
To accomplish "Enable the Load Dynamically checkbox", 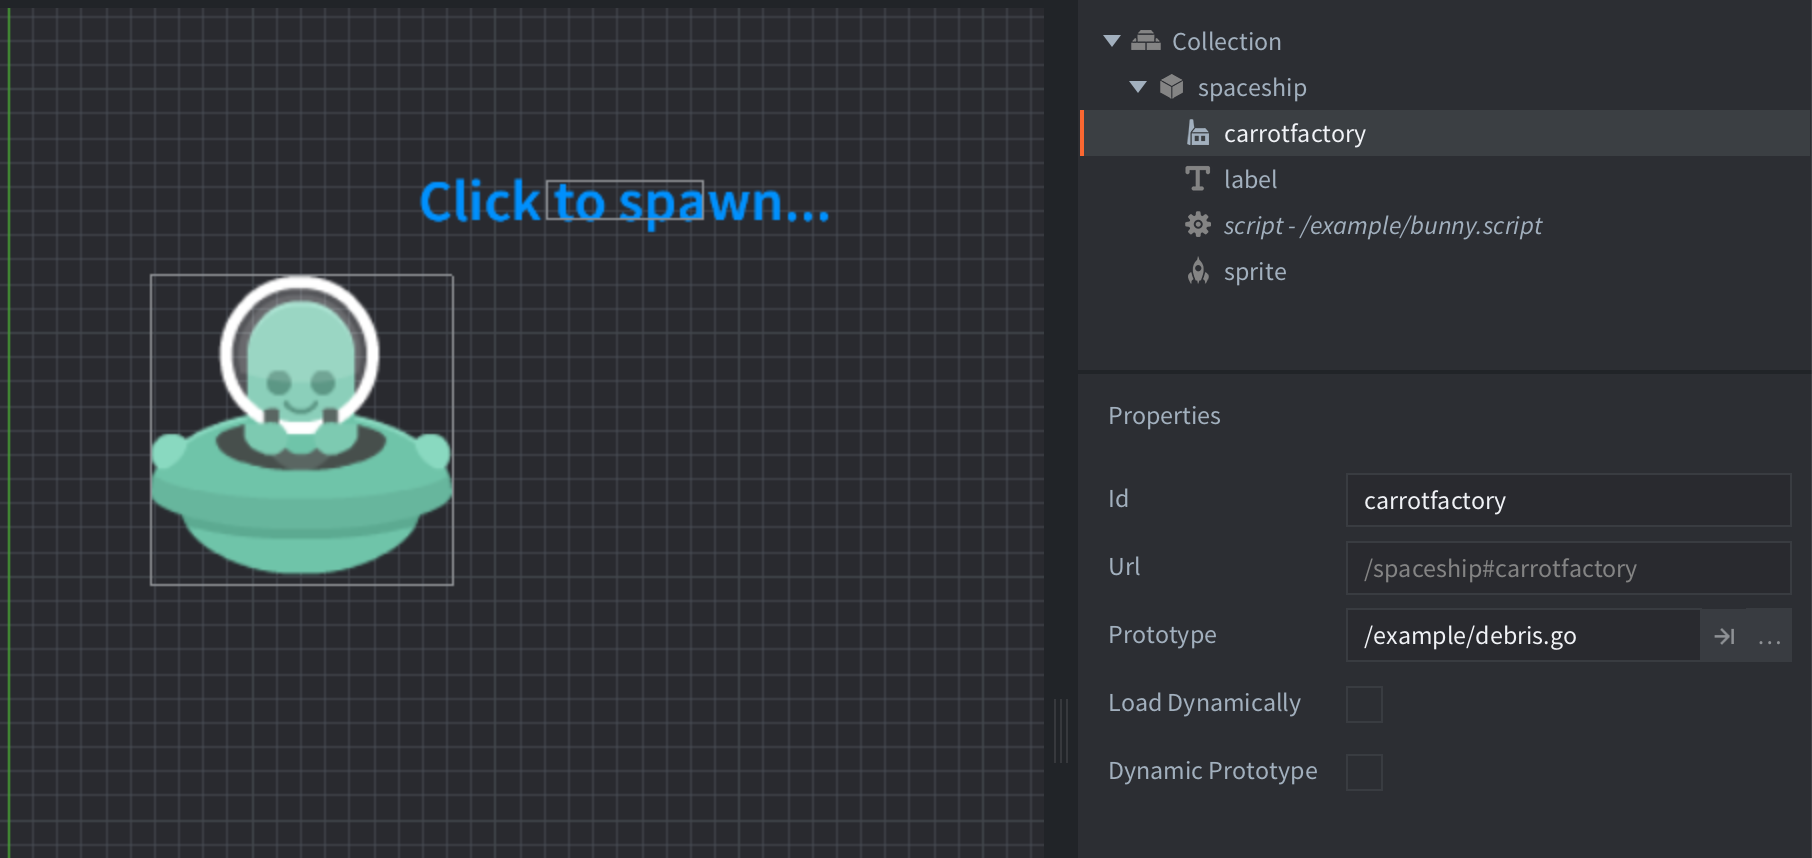I will coord(1364,704).
